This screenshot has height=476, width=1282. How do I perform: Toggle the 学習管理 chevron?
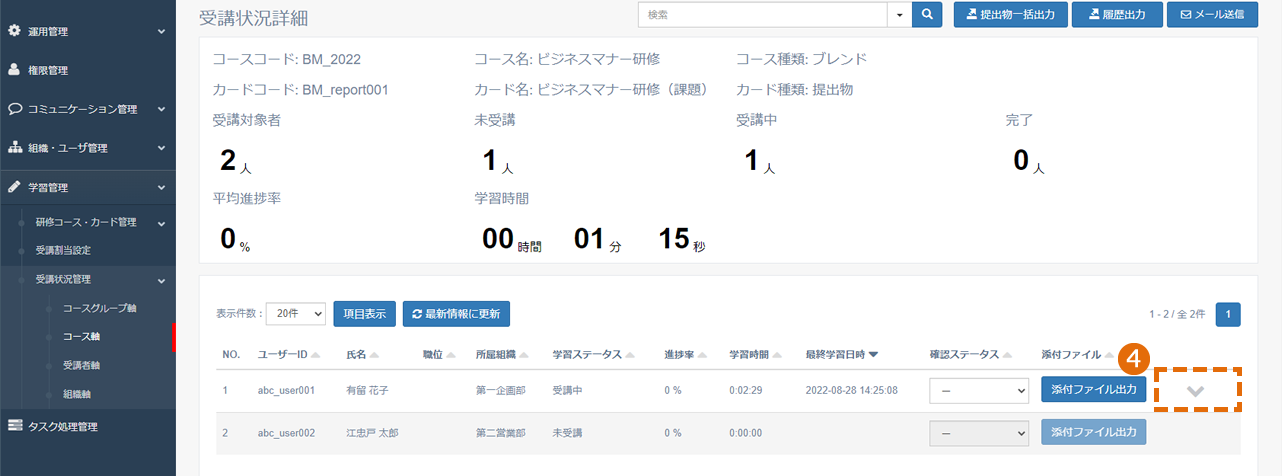pyautogui.click(x=161, y=187)
